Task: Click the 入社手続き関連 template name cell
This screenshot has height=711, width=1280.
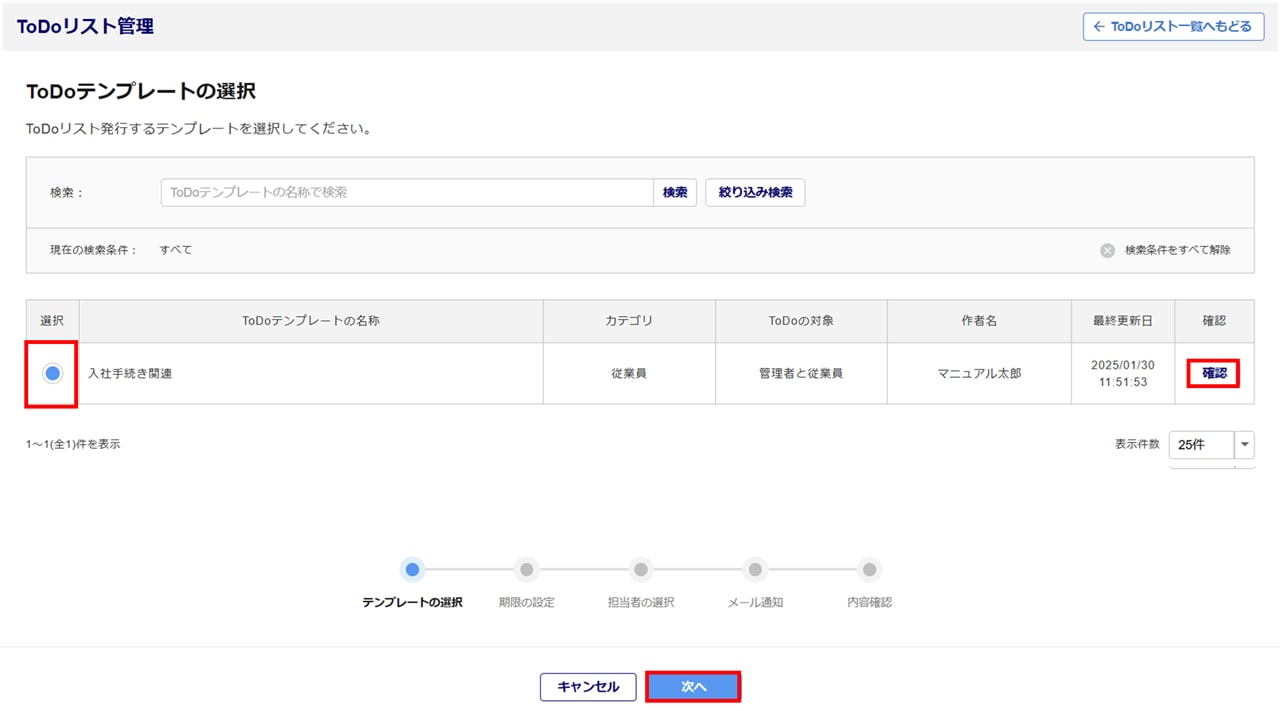Action: (x=130, y=374)
